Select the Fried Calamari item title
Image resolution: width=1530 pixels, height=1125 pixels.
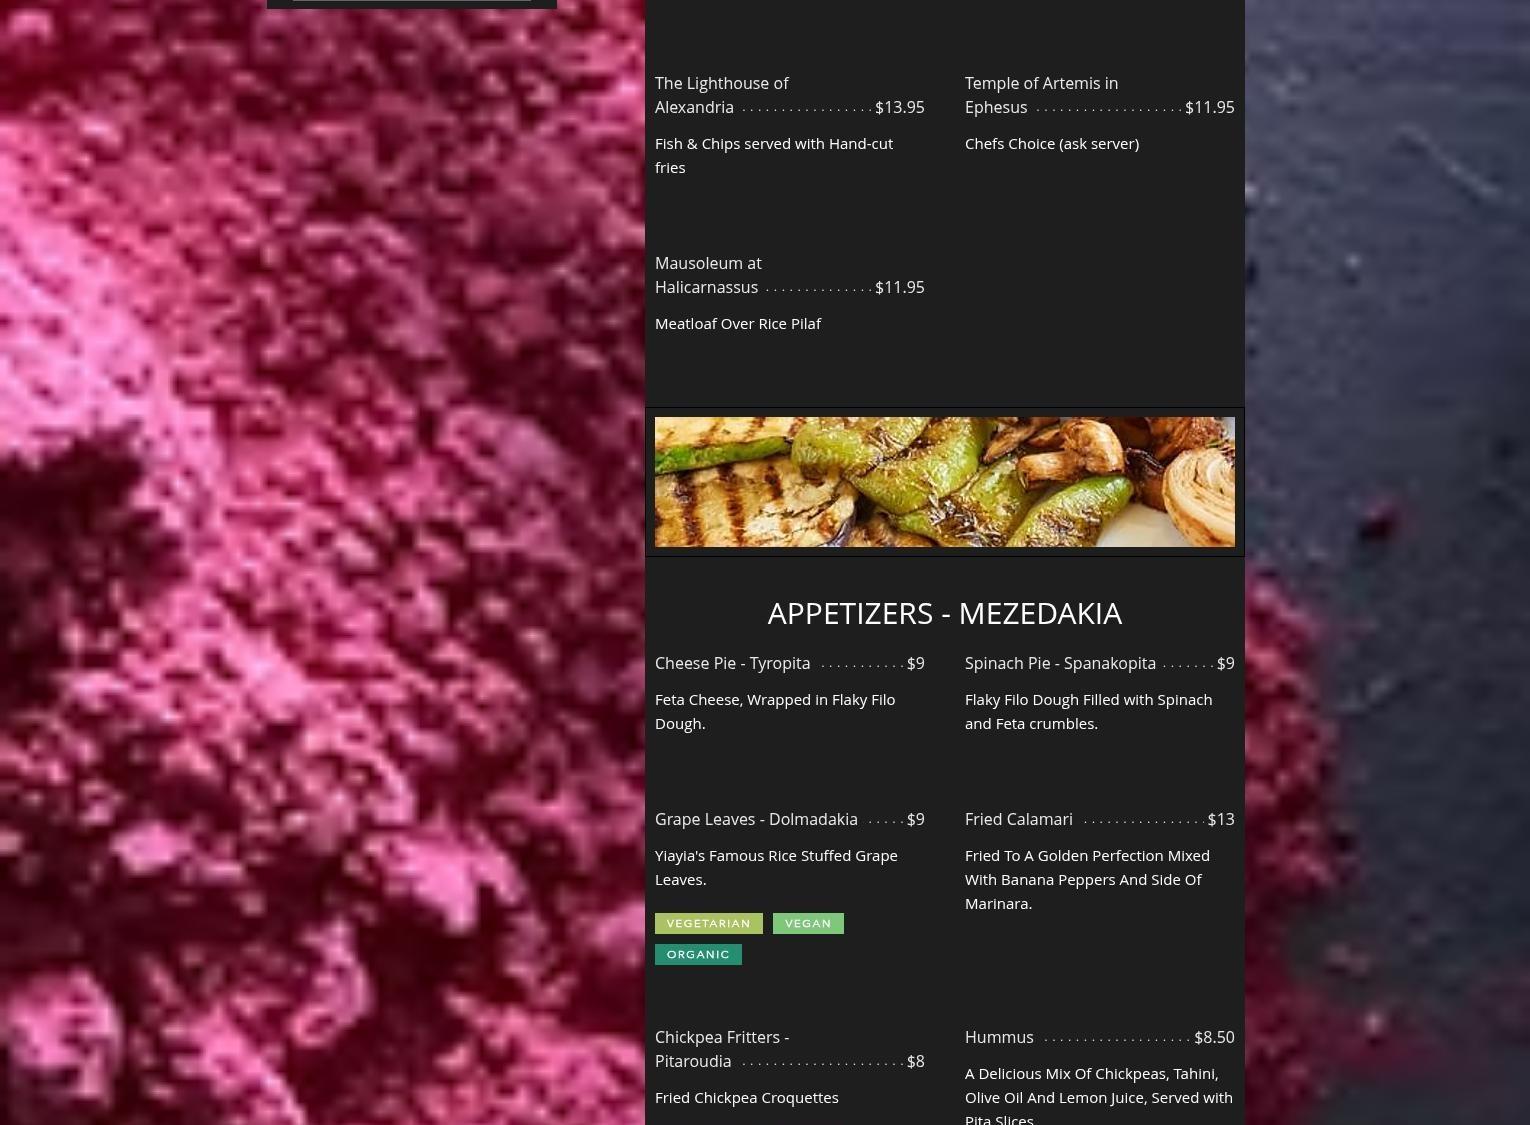point(1019,819)
